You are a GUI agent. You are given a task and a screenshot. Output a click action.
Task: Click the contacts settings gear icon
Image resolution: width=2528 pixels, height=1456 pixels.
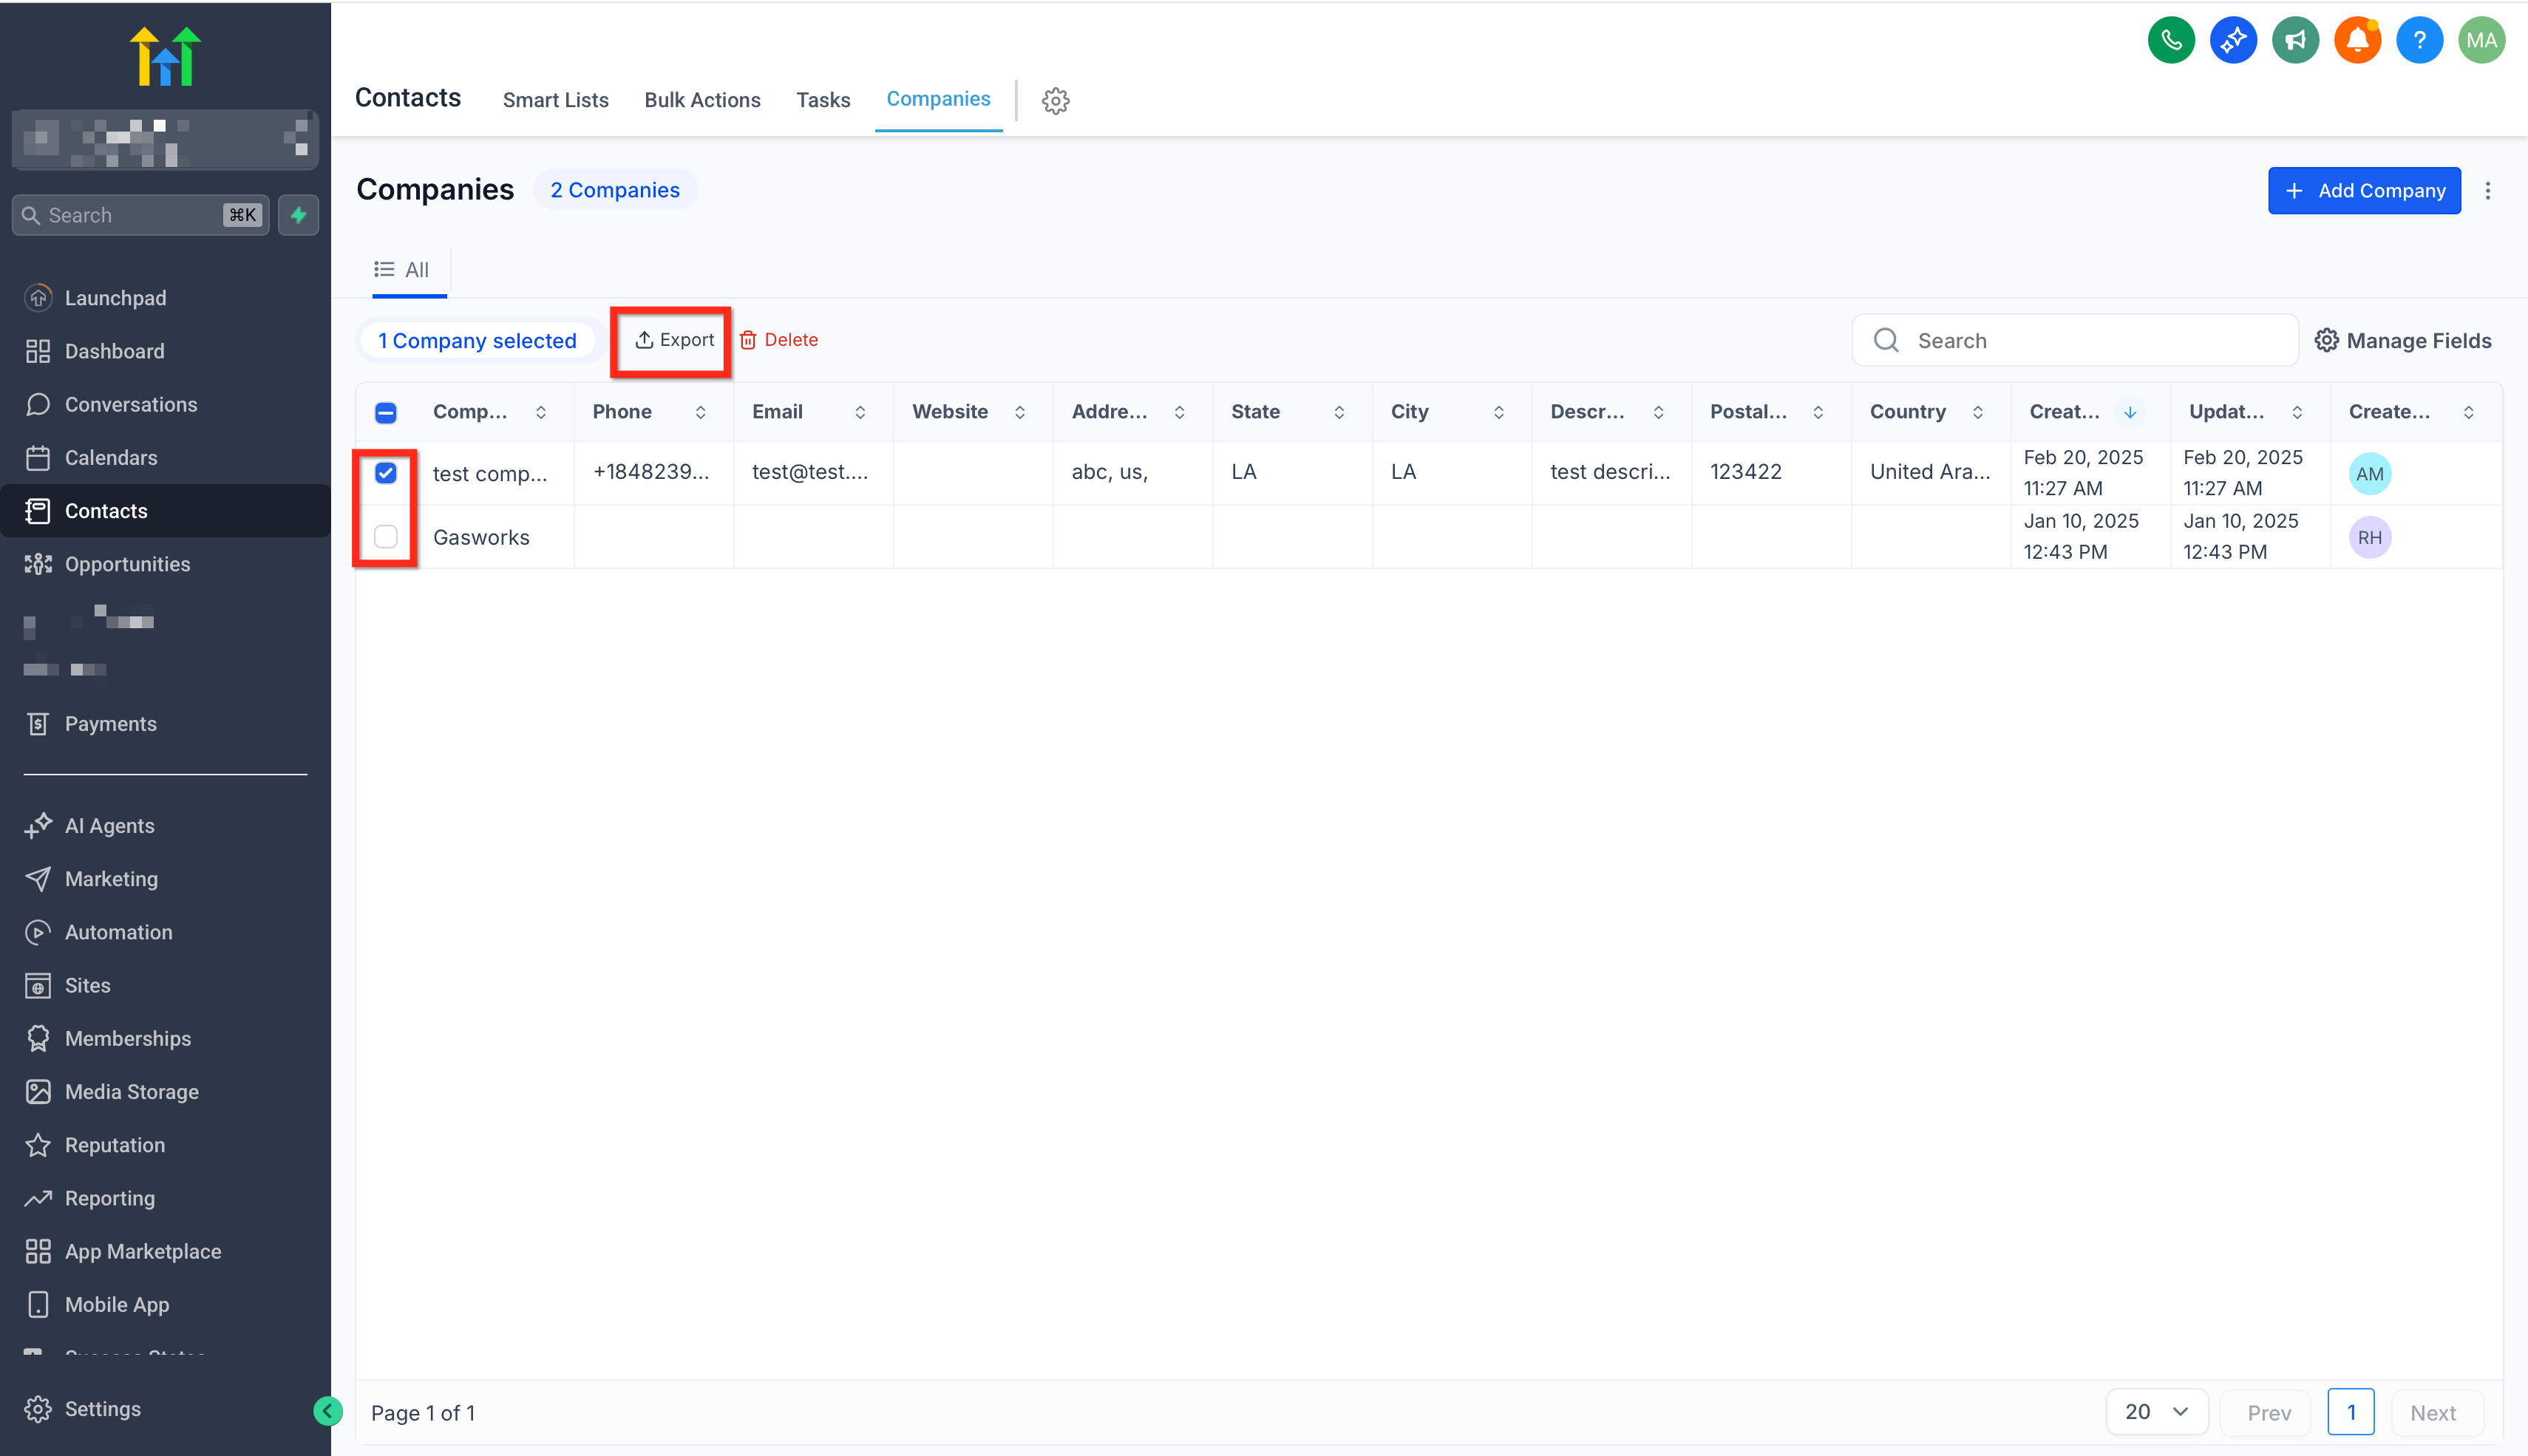click(x=1055, y=101)
